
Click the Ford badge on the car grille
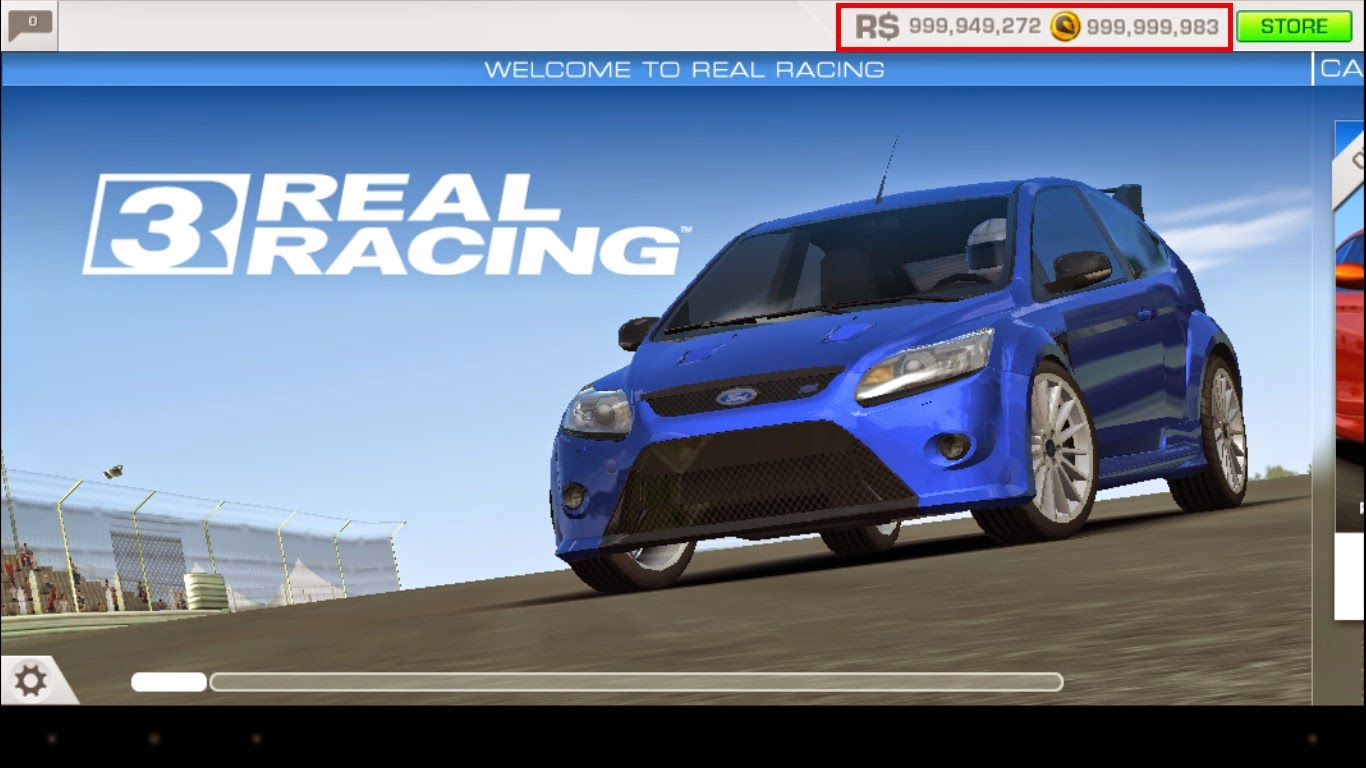tap(736, 397)
